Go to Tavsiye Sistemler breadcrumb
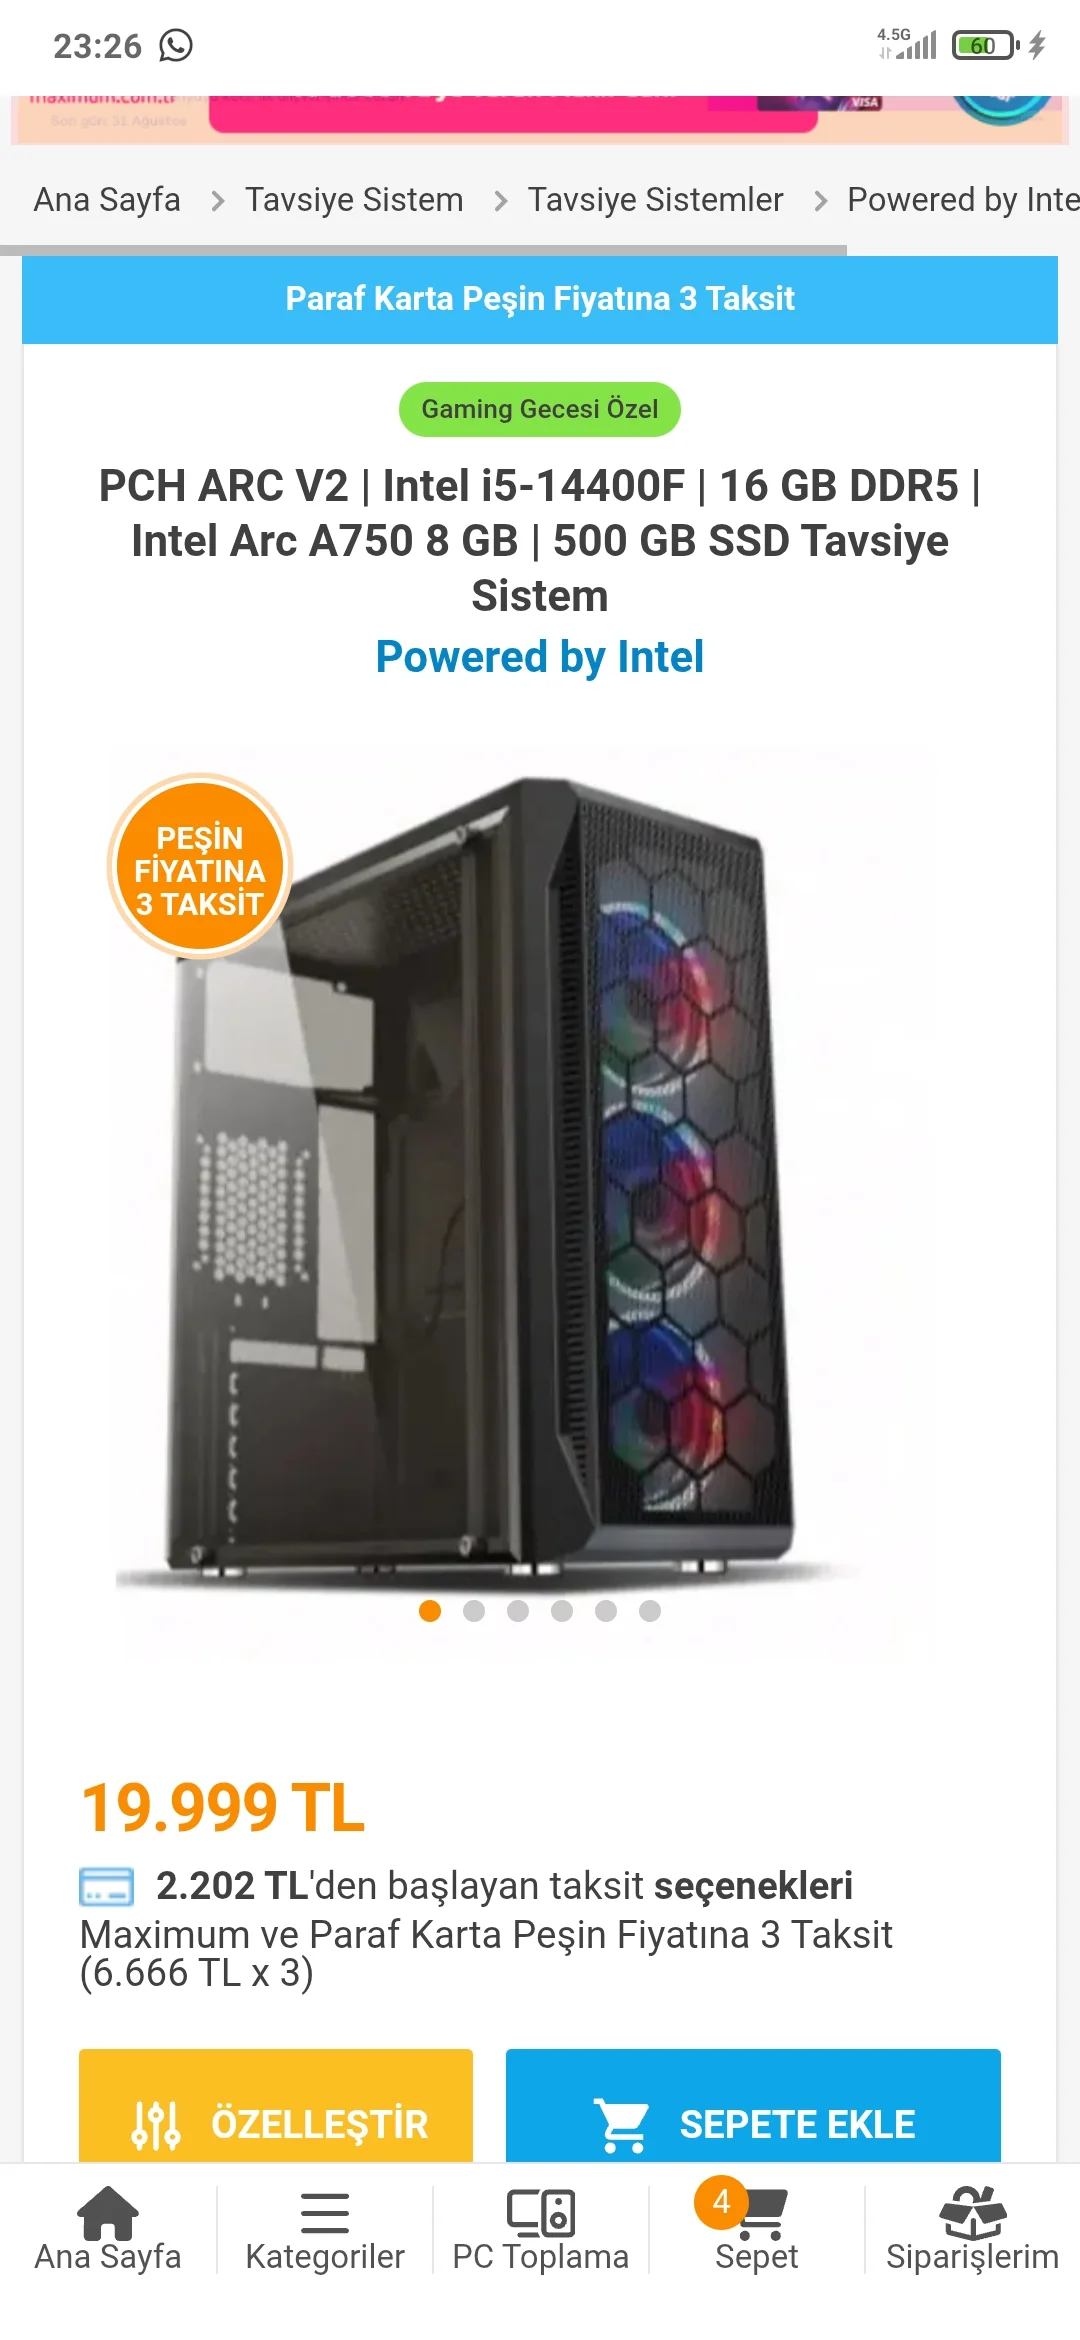This screenshot has width=1080, height=2340. coord(655,200)
